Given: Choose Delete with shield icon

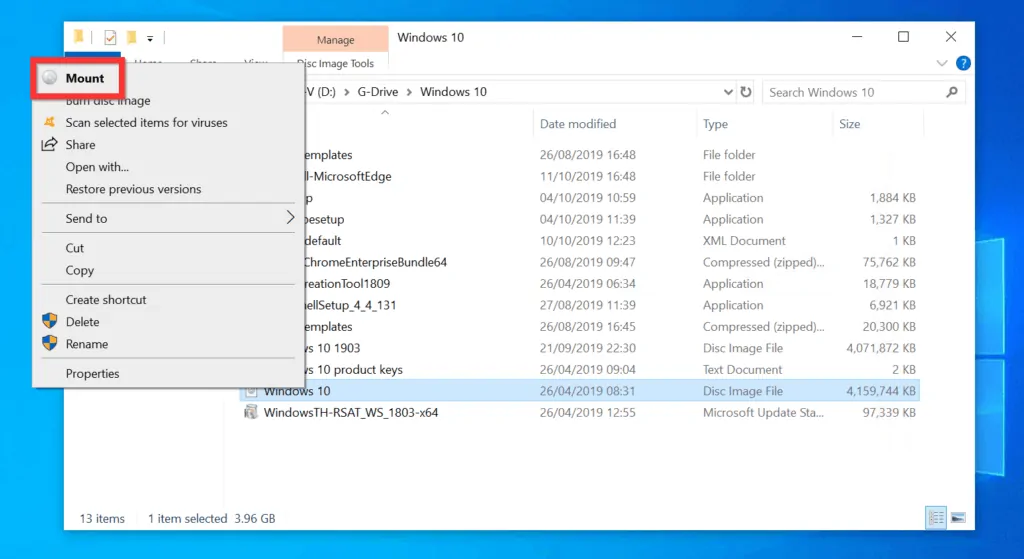Looking at the screenshot, I should 82,322.
